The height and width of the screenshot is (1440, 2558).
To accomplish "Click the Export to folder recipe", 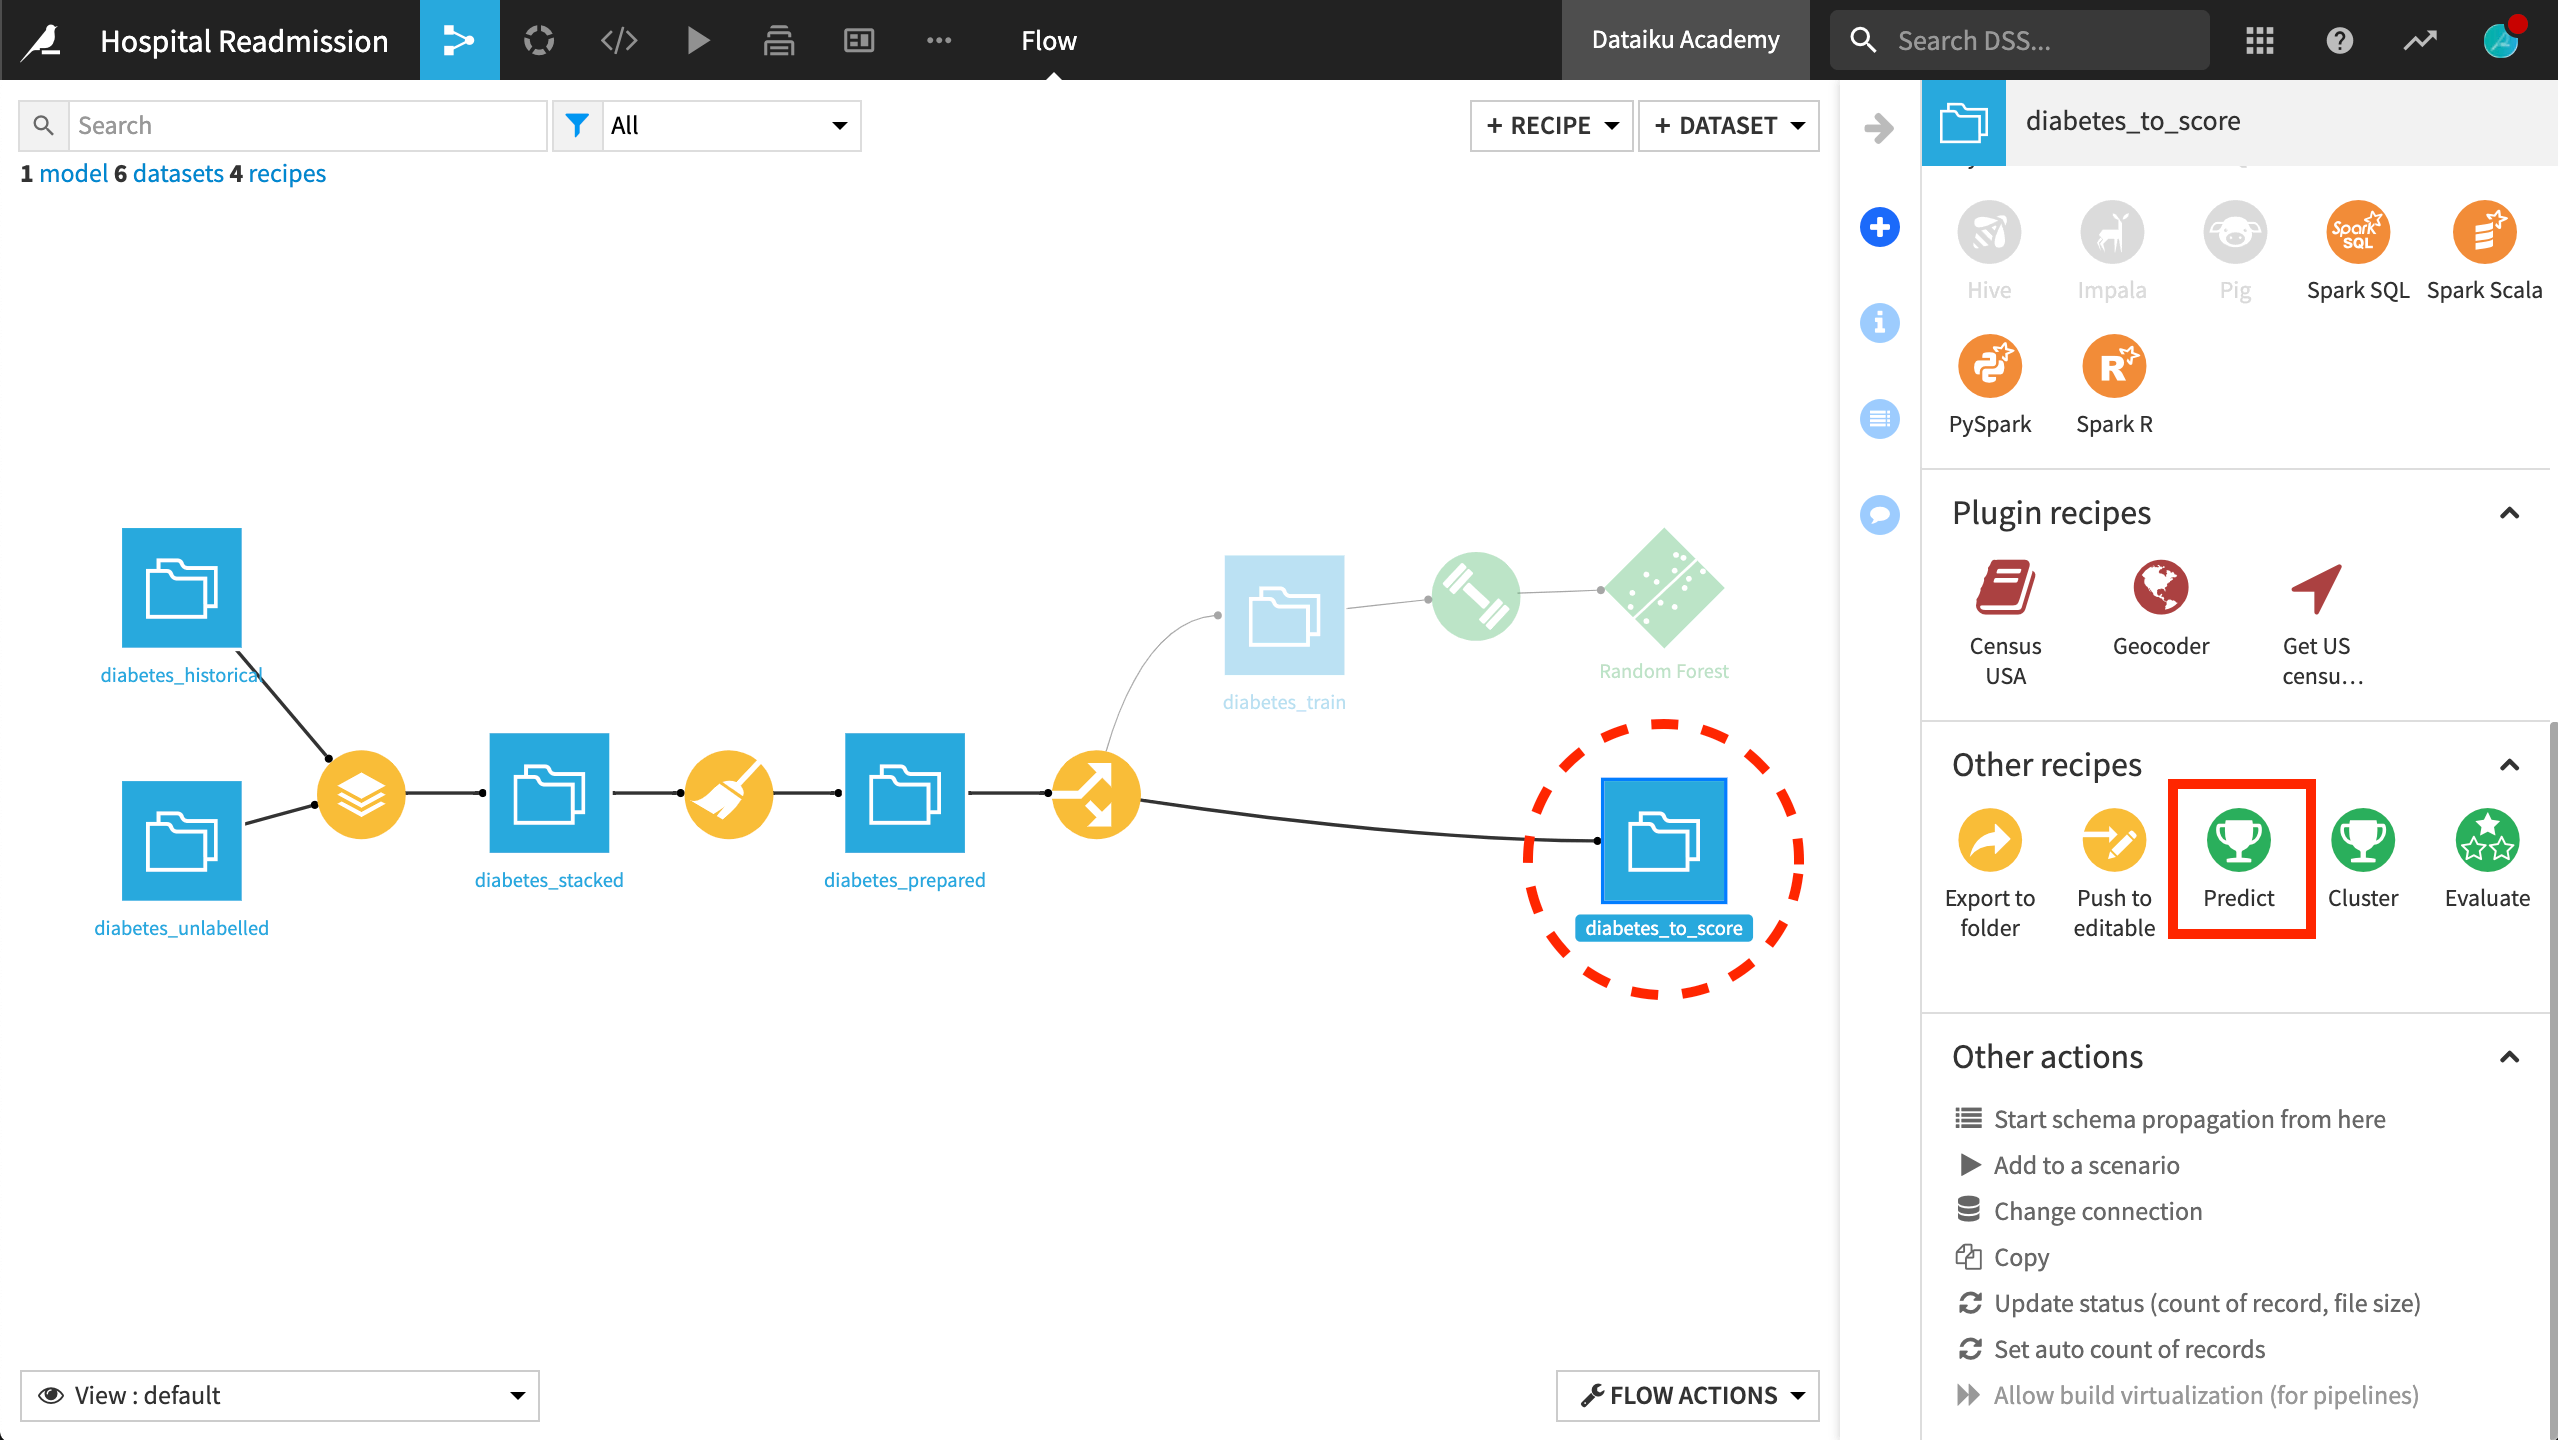I will pyautogui.click(x=1989, y=841).
